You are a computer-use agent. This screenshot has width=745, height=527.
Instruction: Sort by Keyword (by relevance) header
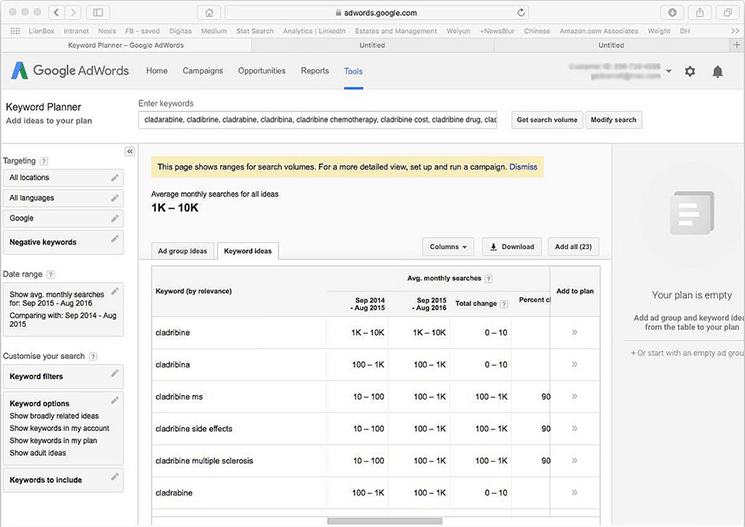click(193, 291)
